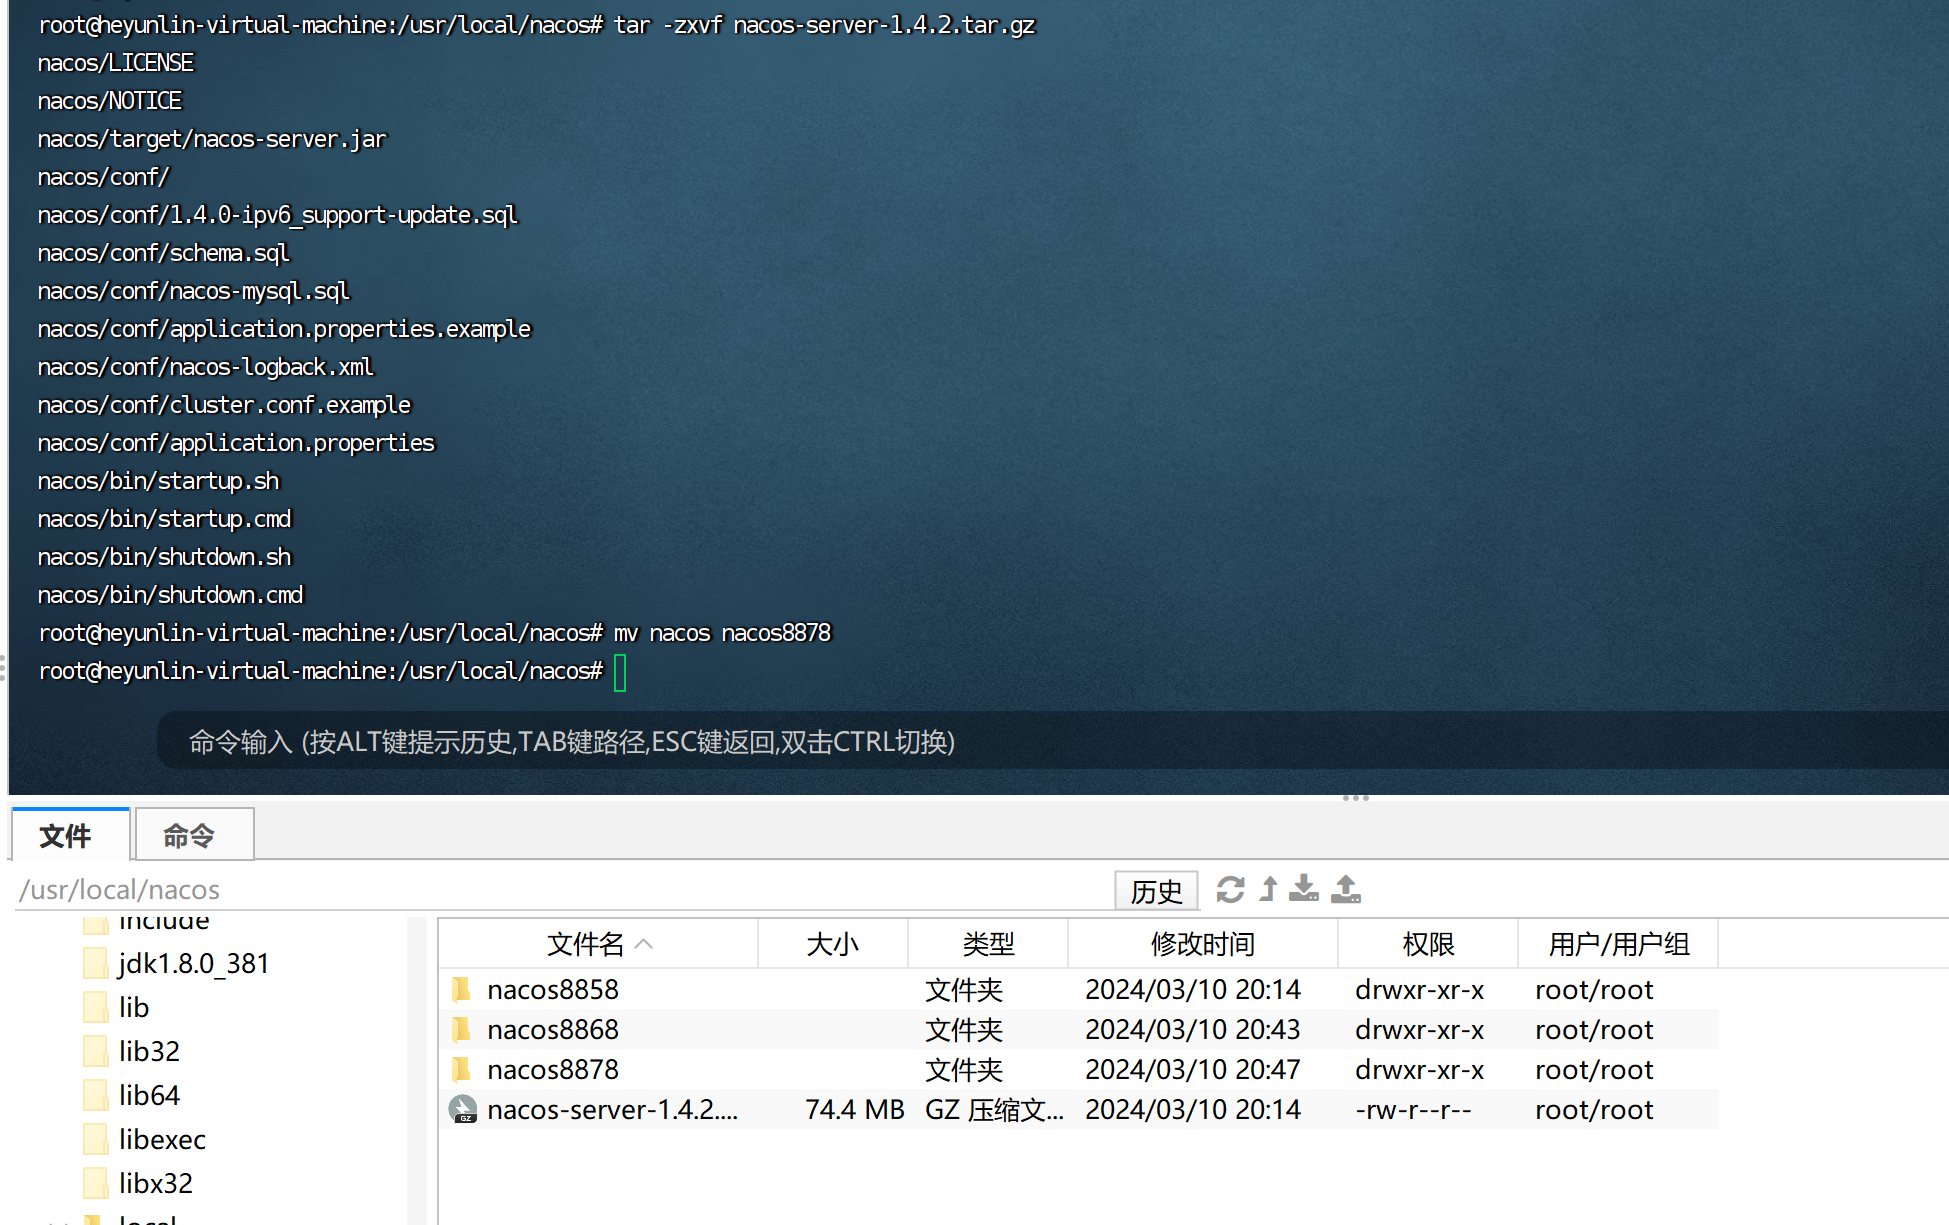1949x1225 pixels.
Task: Select the nacos8868 folder row
Action: point(1079,1030)
